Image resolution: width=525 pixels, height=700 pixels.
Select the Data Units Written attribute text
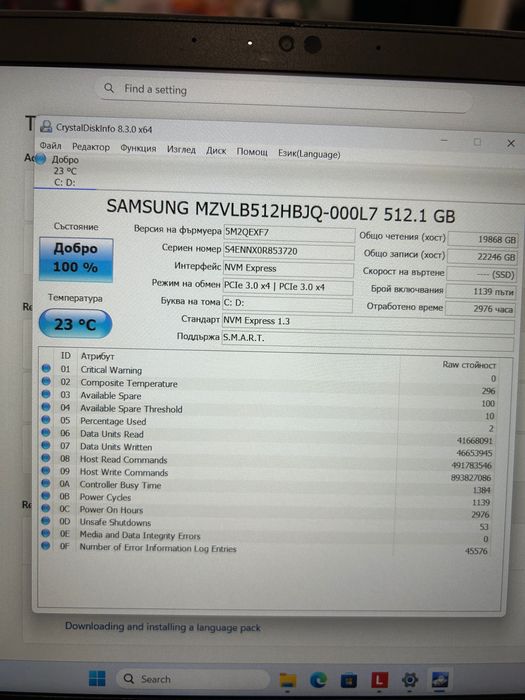click(x=116, y=447)
